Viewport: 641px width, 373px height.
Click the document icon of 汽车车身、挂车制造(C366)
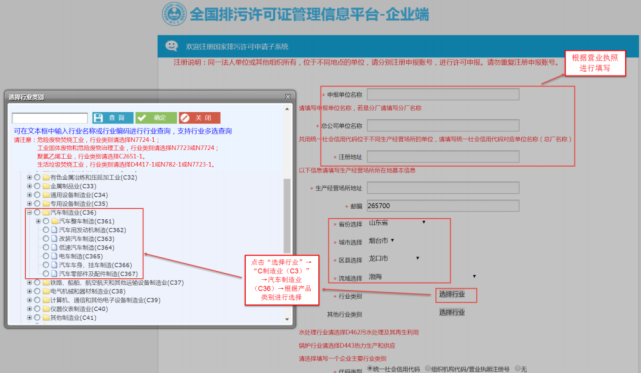[x=54, y=265]
